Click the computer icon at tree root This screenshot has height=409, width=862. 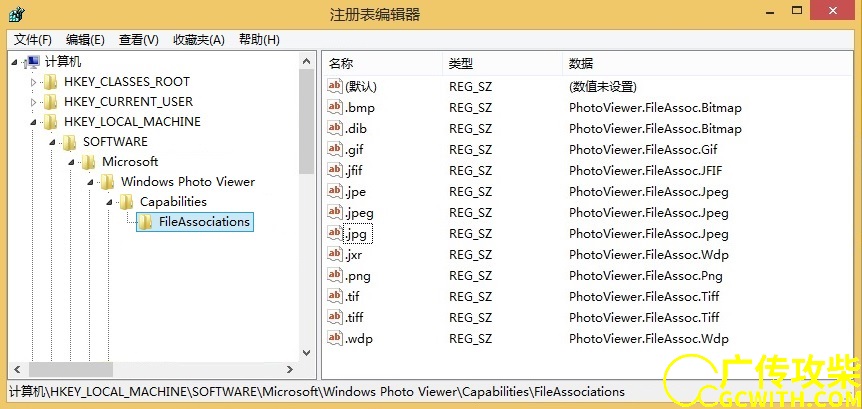32,62
